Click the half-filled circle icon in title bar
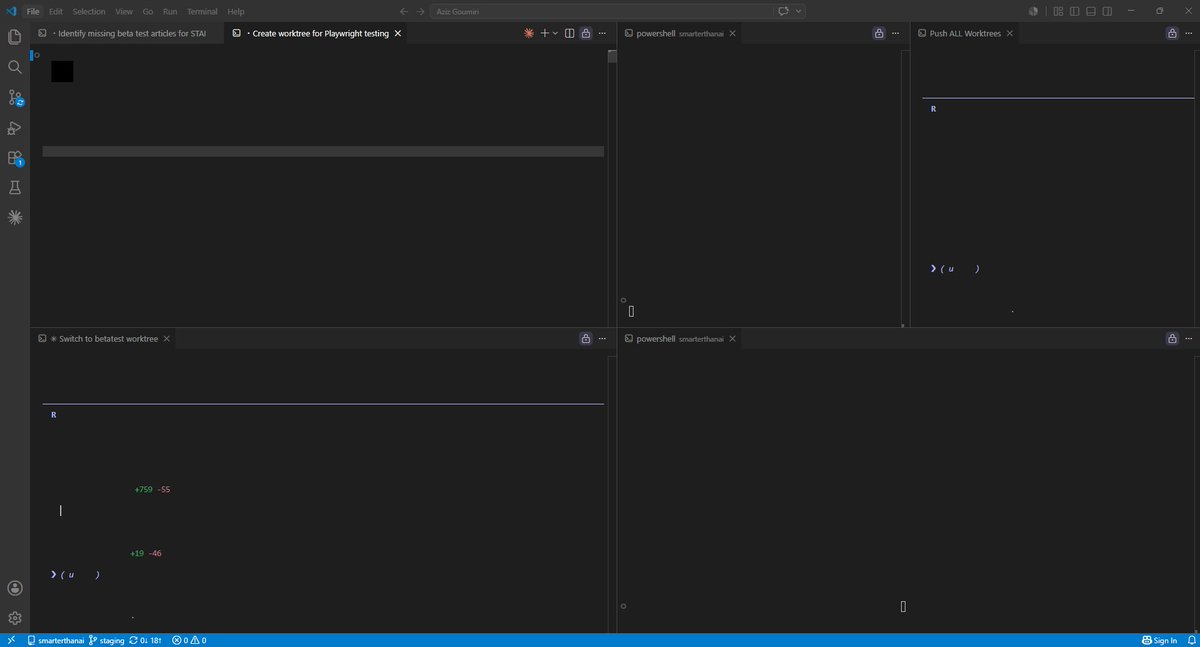Image resolution: width=1200 pixels, height=647 pixels. click(1034, 11)
